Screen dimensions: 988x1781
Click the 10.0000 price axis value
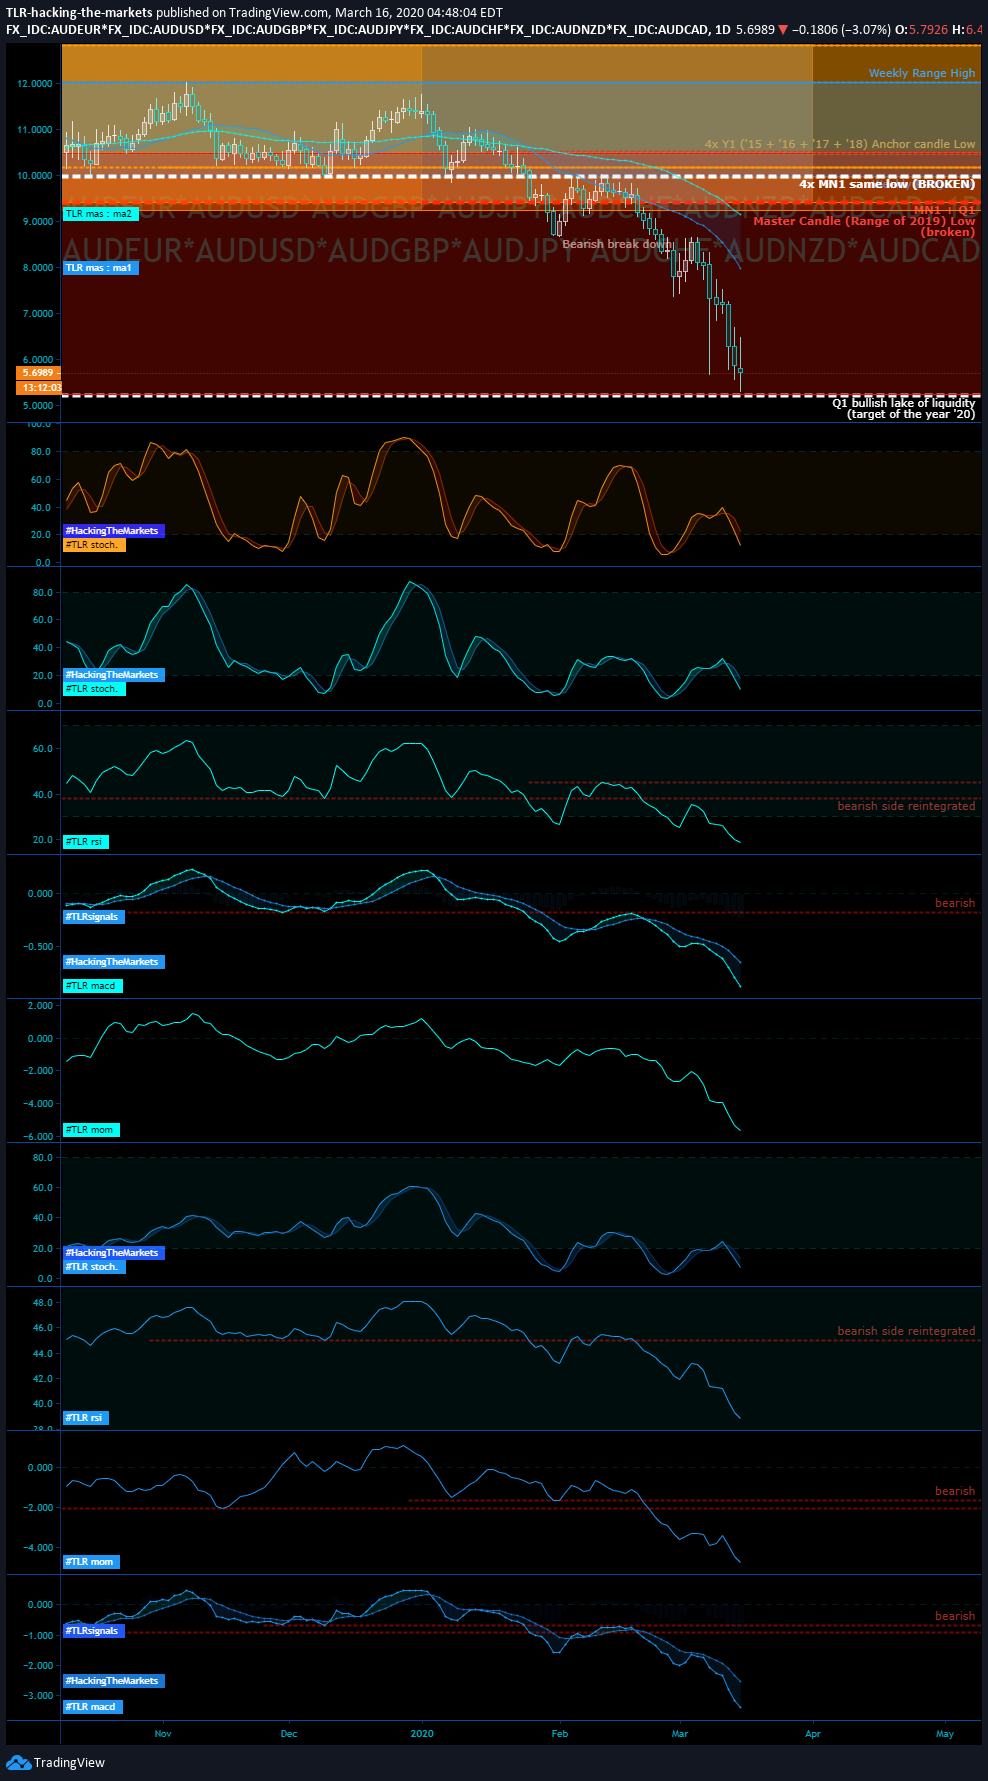point(35,176)
